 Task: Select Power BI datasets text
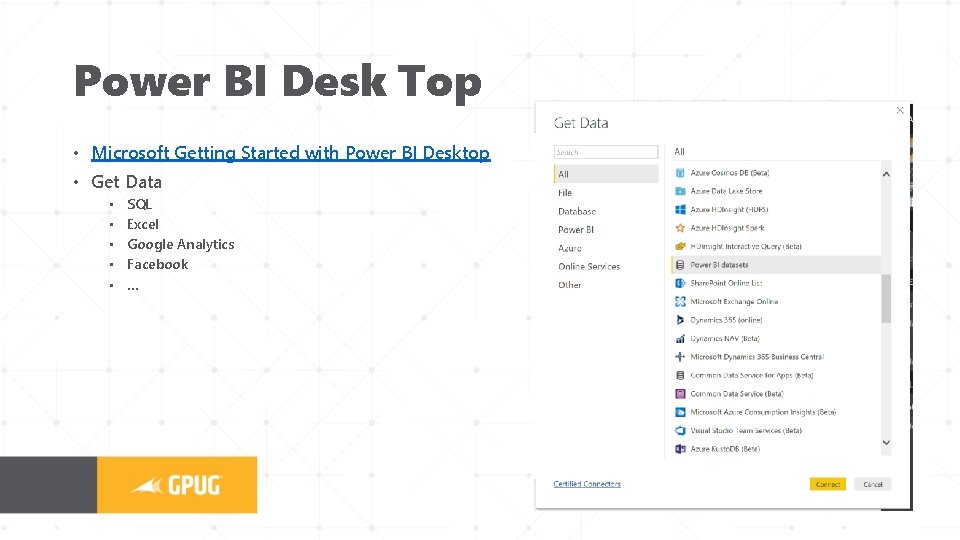pyautogui.click(x=719, y=264)
